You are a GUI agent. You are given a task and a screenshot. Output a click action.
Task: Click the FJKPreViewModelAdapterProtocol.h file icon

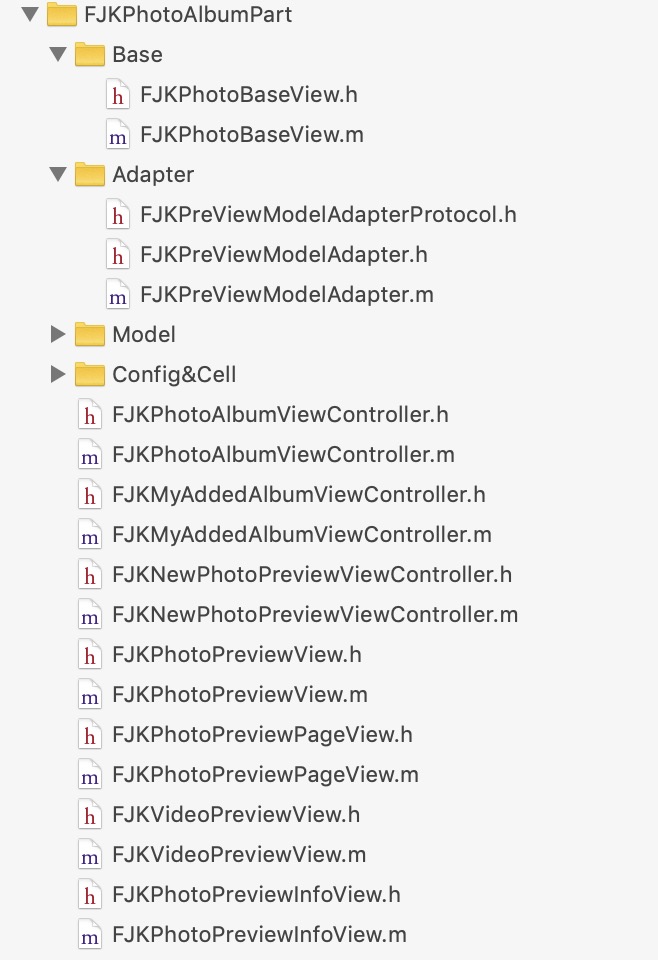118,215
